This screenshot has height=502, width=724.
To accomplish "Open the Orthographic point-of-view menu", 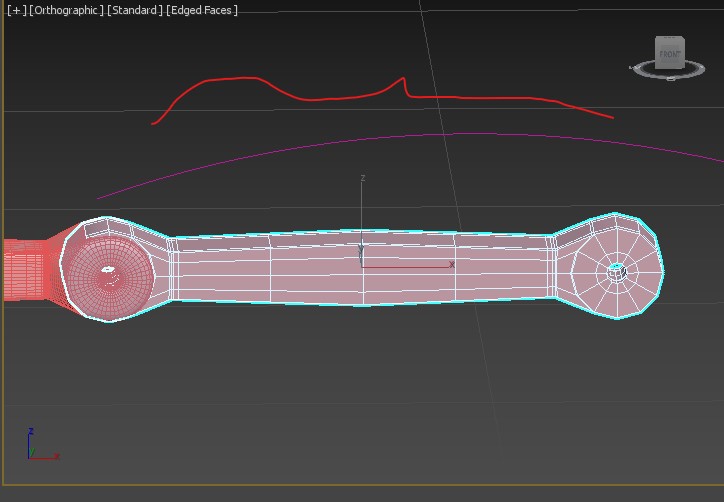I will pyautogui.click(x=66, y=10).
